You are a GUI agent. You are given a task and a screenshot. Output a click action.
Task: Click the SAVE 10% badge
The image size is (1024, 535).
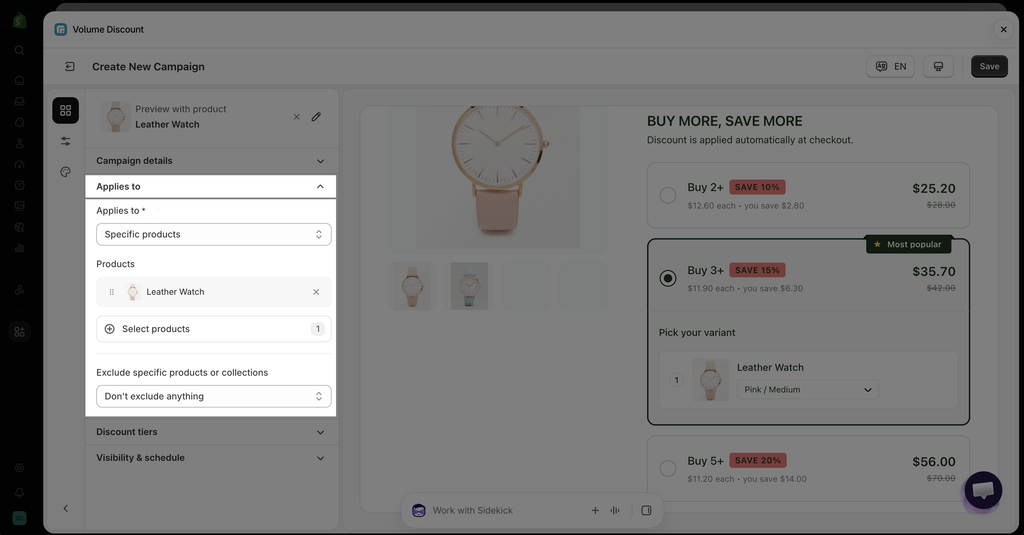coord(758,187)
